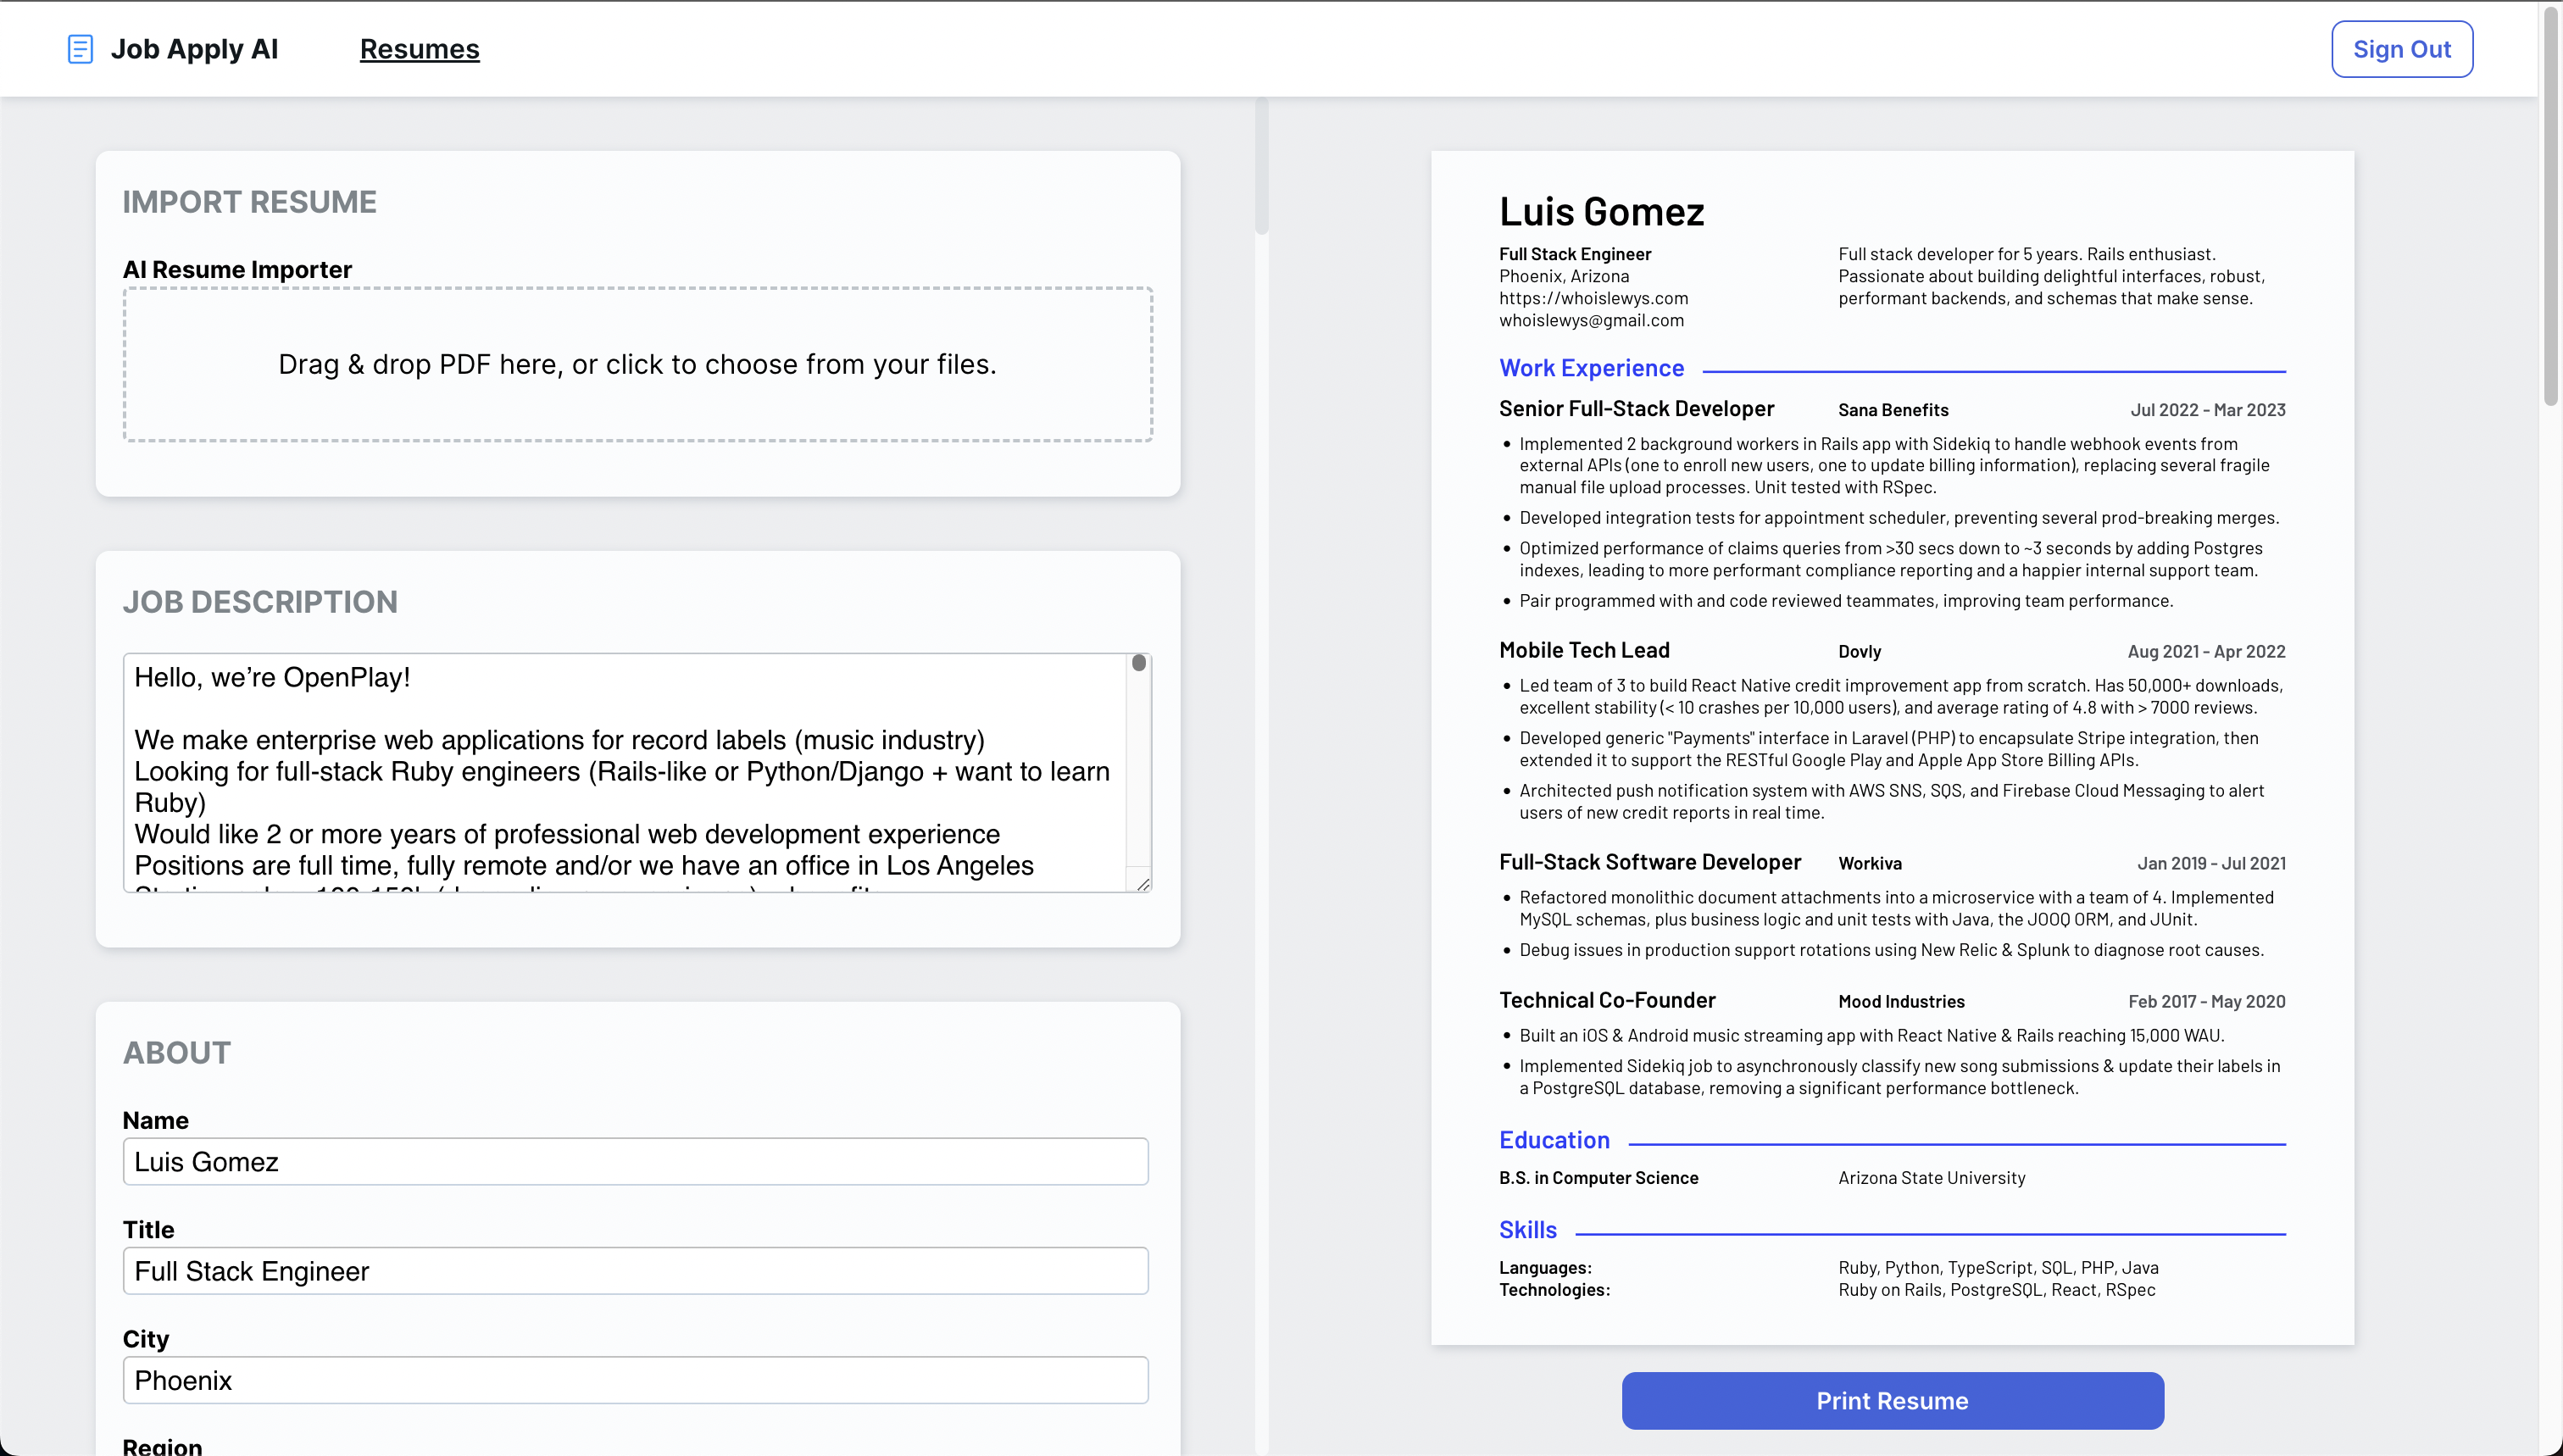
Task: Click the 'Skills' section heading
Action: click(x=1527, y=1230)
